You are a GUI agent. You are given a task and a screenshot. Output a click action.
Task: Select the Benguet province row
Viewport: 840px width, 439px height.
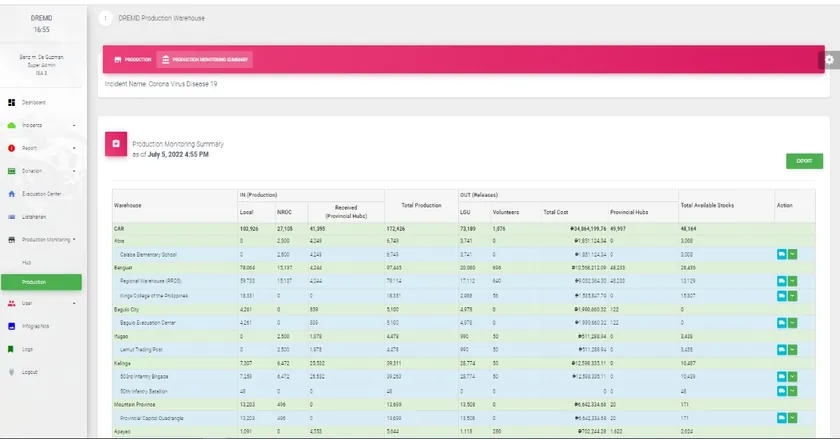(x=463, y=267)
